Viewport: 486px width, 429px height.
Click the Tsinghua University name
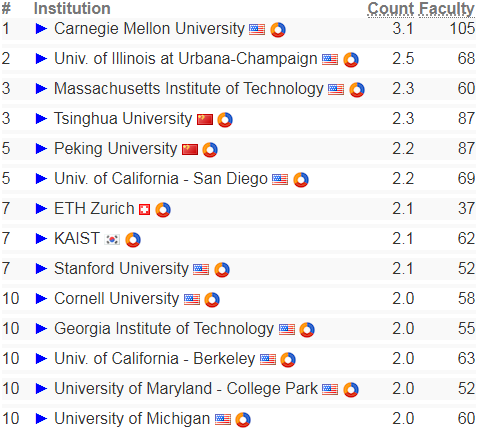(123, 119)
